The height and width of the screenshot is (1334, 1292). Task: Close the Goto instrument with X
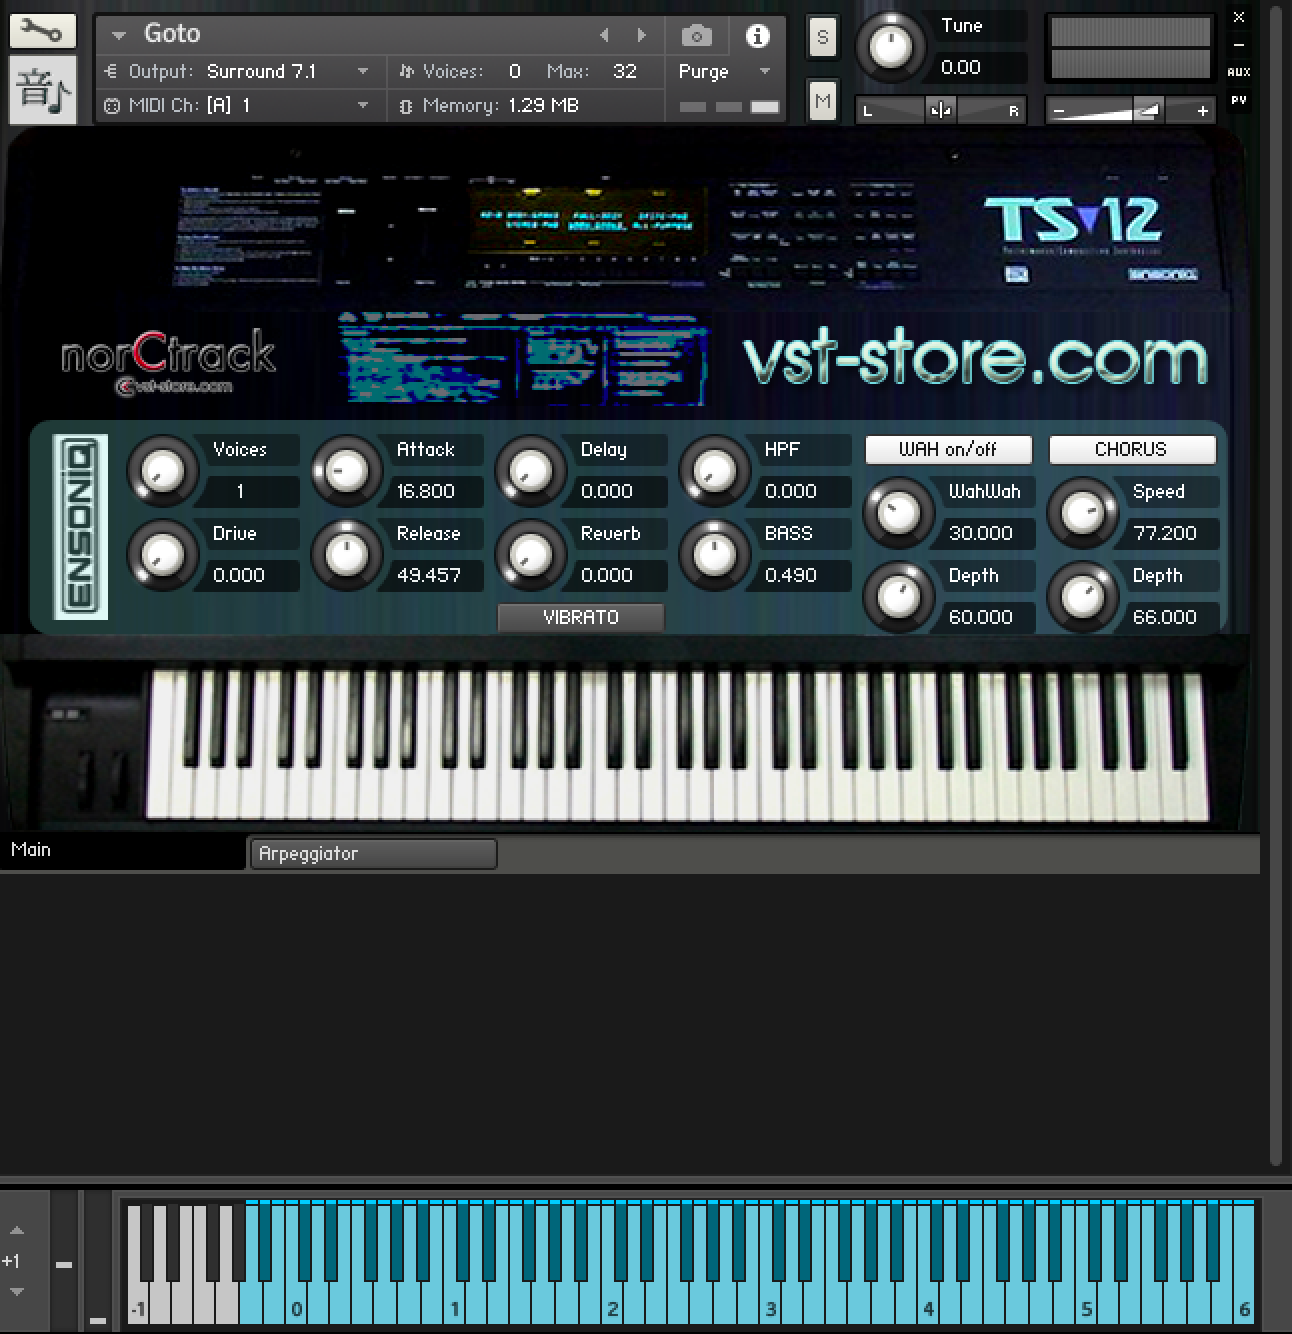click(1239, 17)
